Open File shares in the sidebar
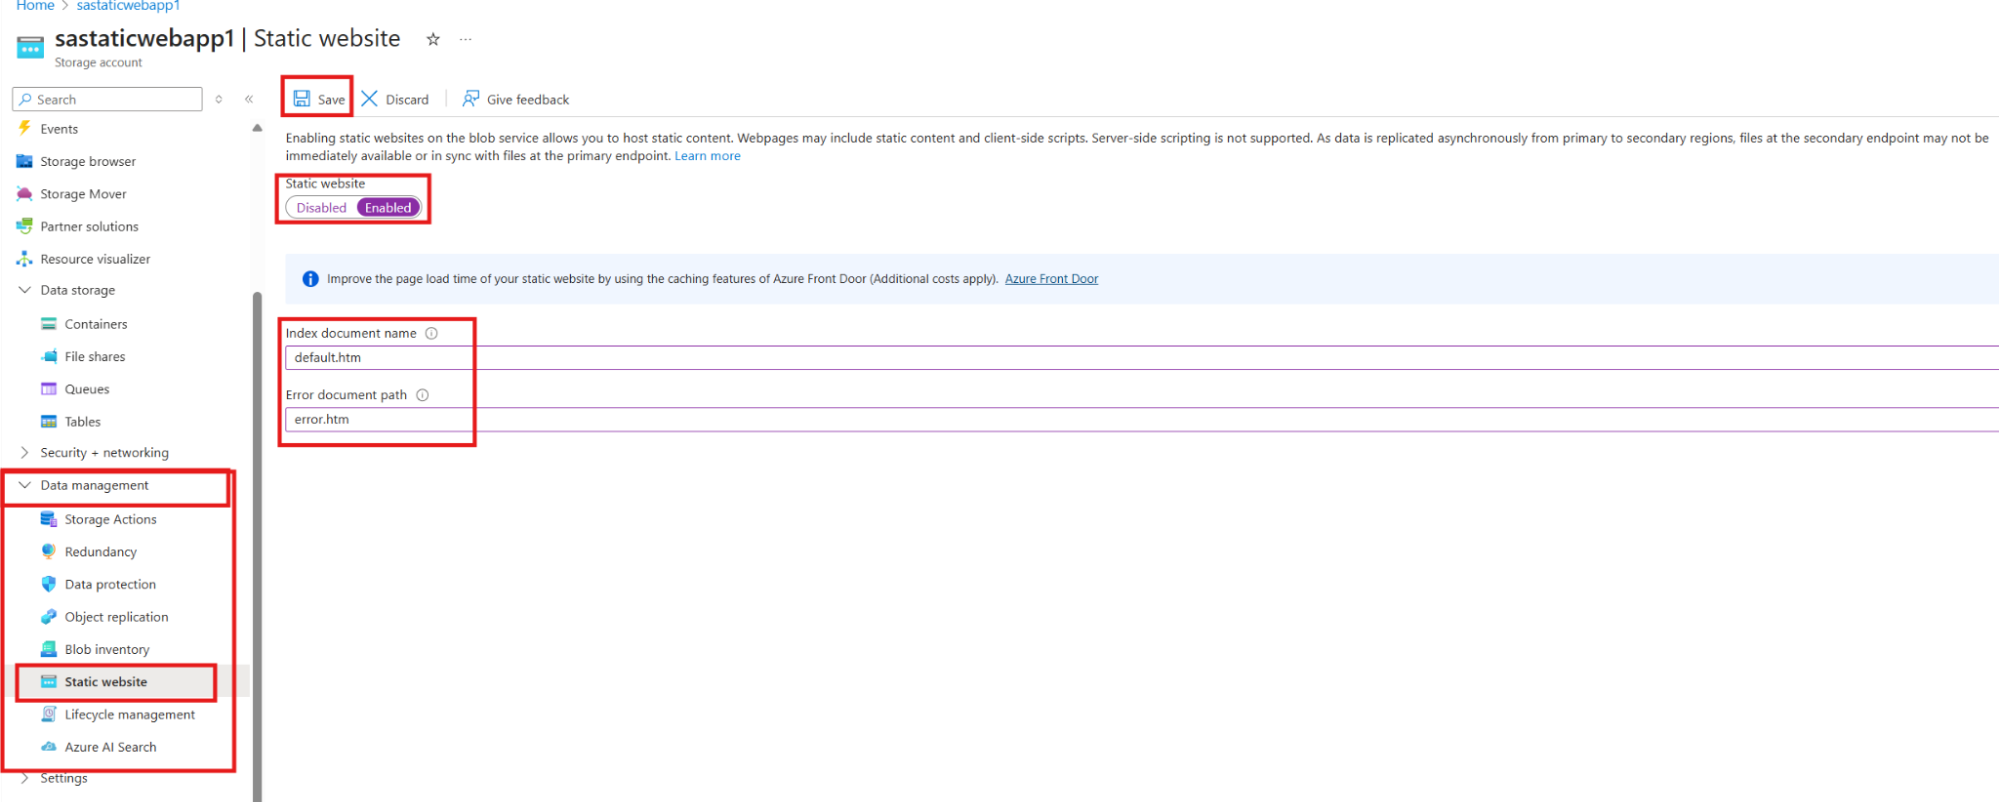The height and width of the screenshot is (803, 1999). pyautogui.click(x=95, y=357)
